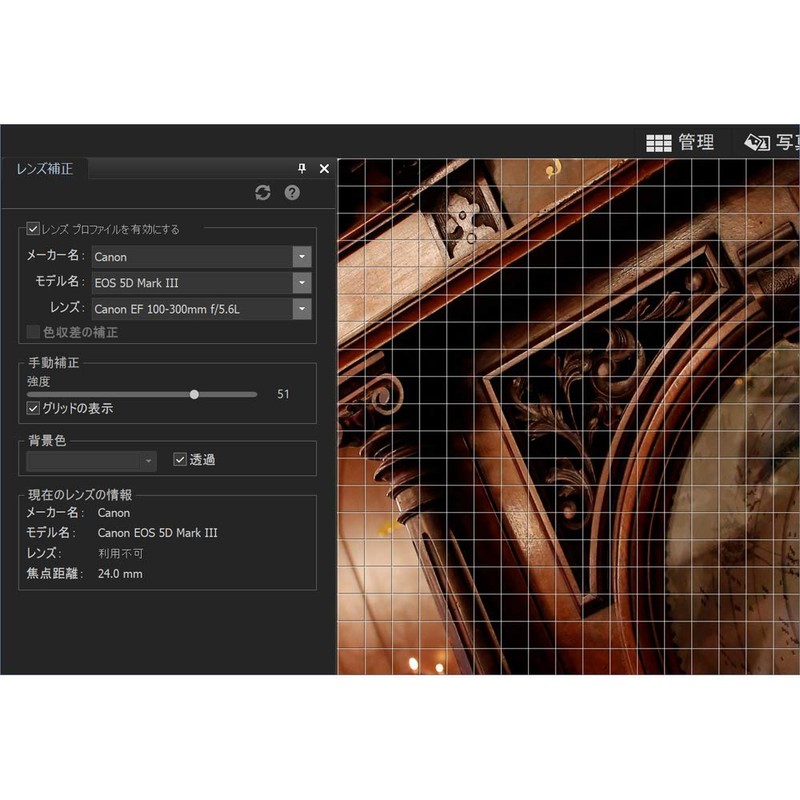The width and height of the screenshot is (800, 800).
Task: Switch to the 管理 tab
Action: click(x=699, y=142)
